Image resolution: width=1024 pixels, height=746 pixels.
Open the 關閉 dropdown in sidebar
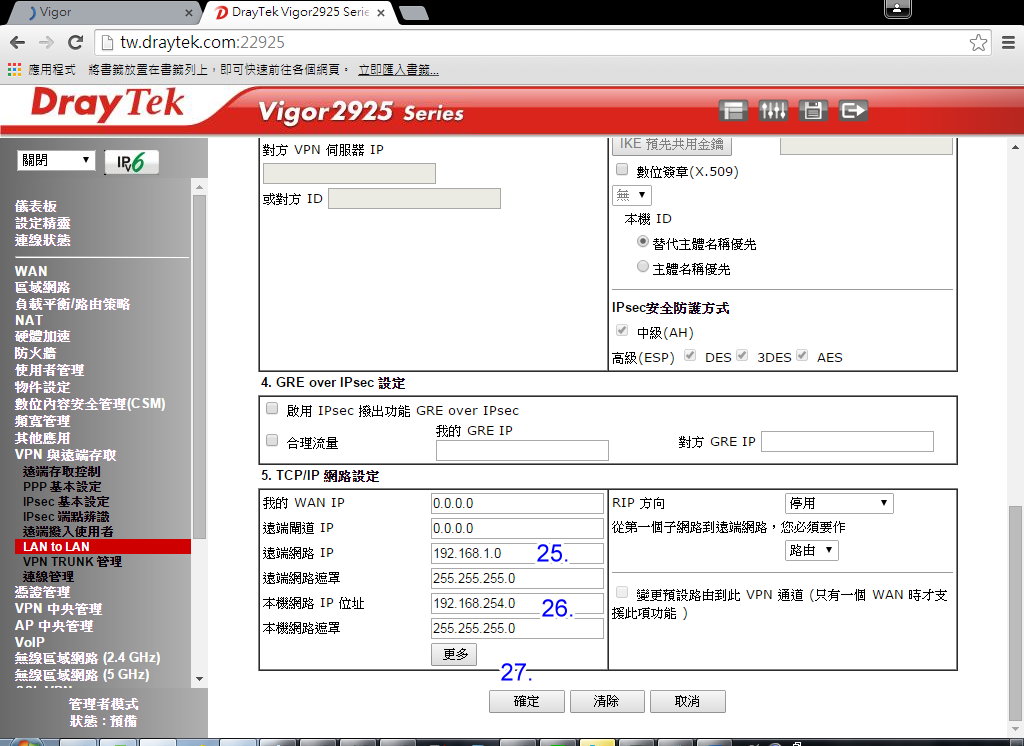pos(56,160)
